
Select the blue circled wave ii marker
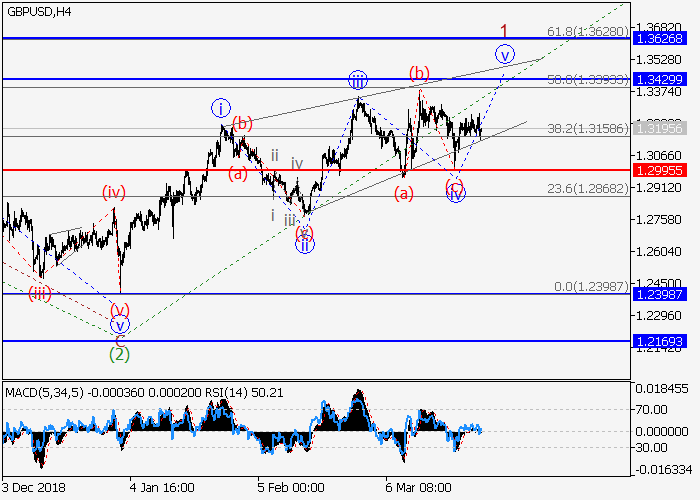pos(305,244)
